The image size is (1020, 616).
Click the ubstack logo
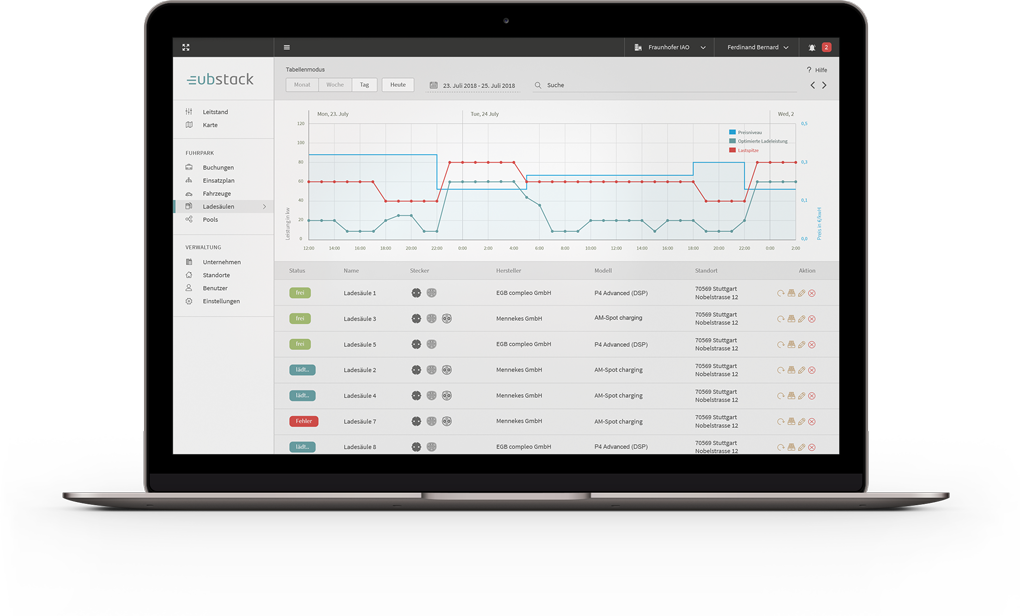[221, 79]
